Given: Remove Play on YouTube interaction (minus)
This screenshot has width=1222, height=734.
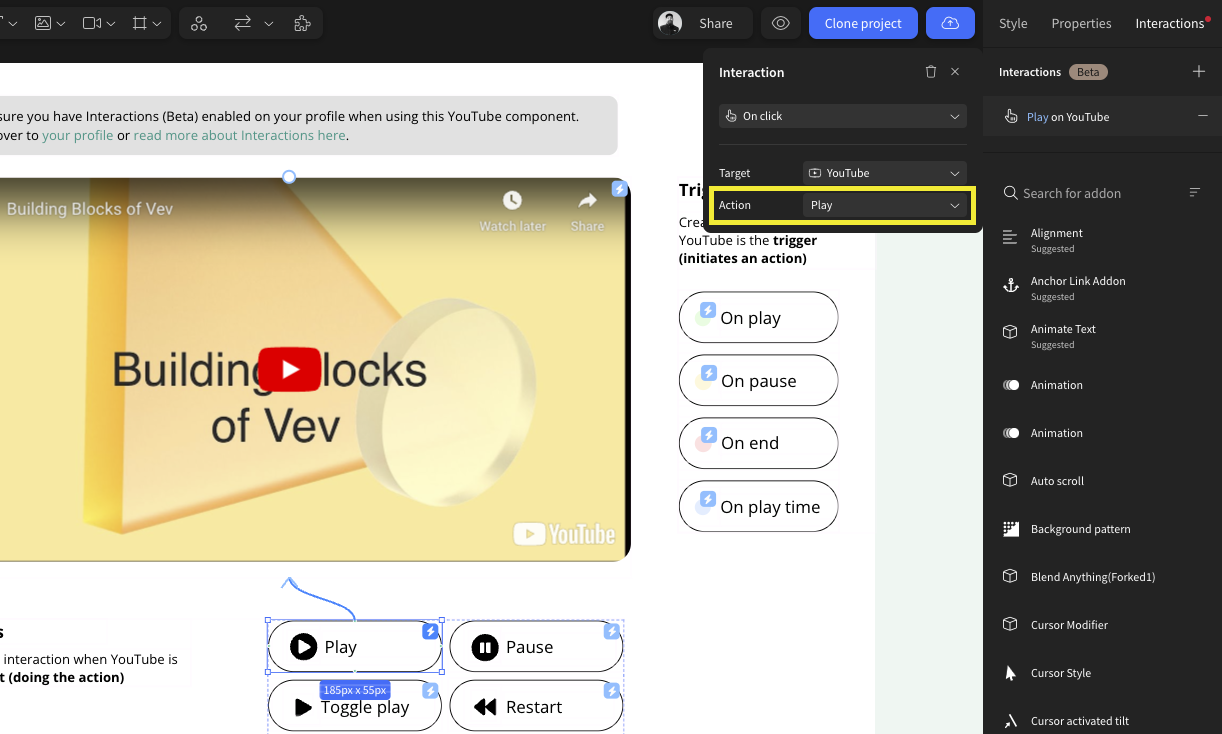Looking at the screenshot, I should 1202,116.
